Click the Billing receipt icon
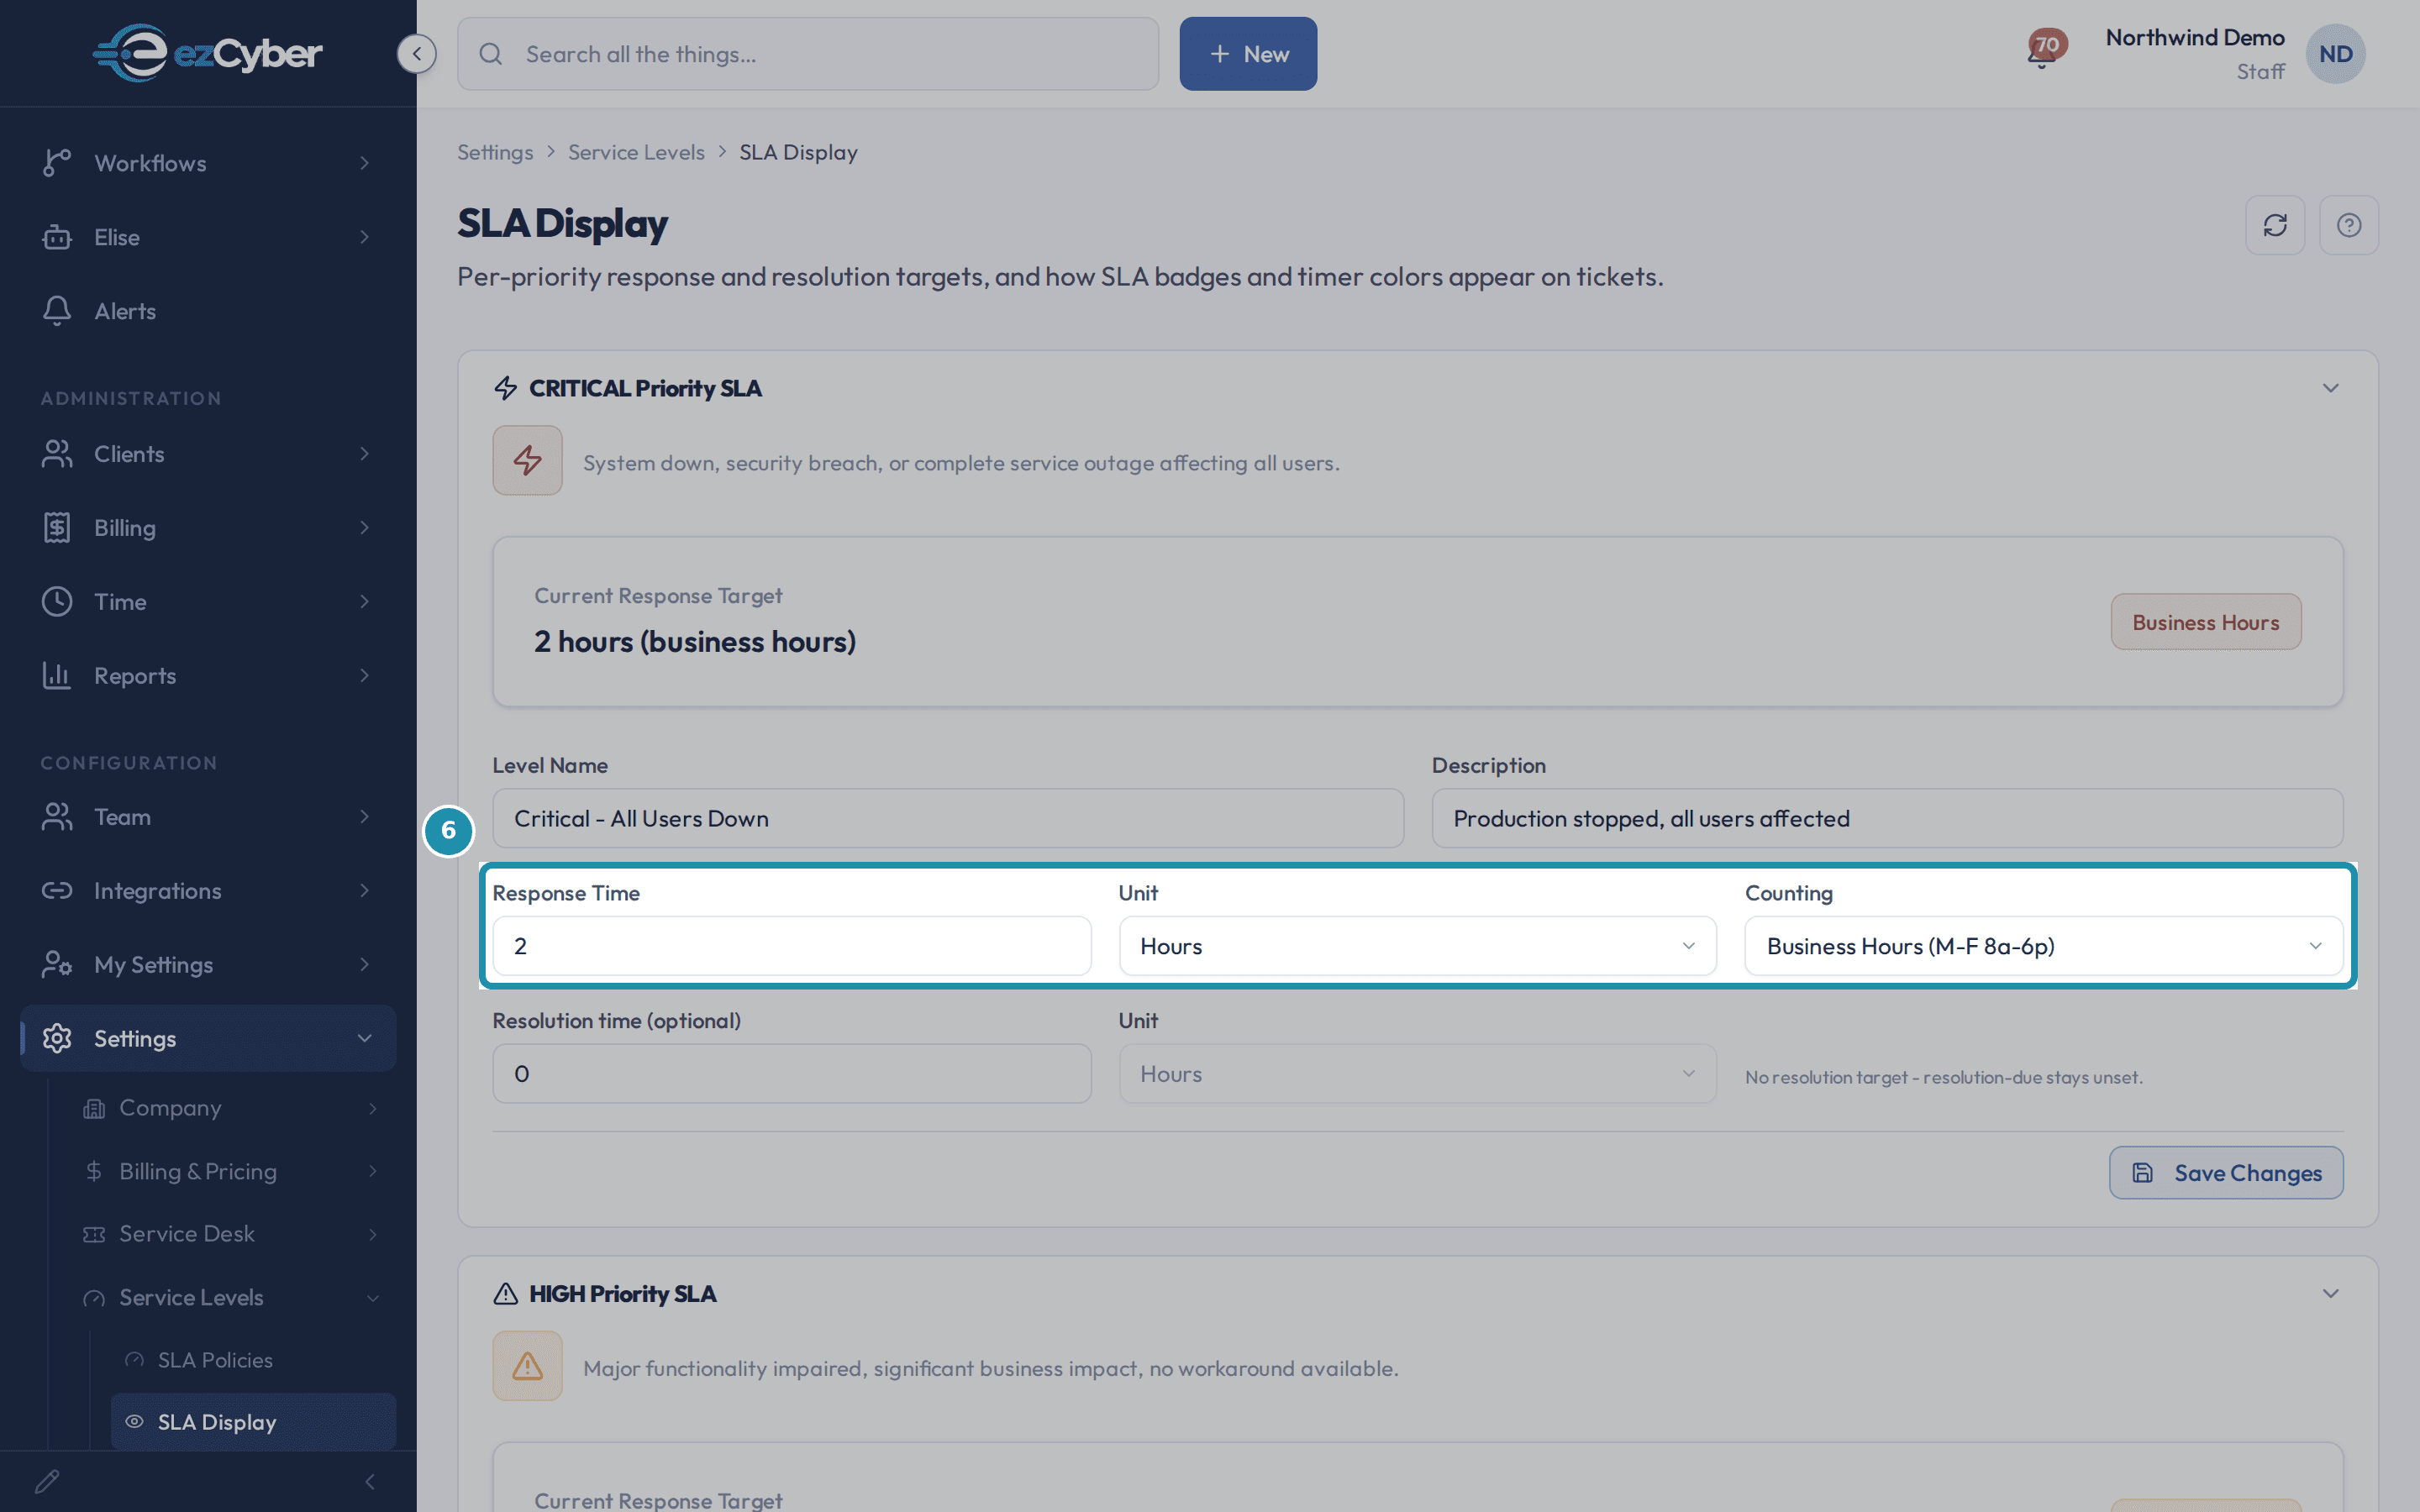Viewport: 2420px width, 1512px height. pyautogui.click(x=57, y=528)
